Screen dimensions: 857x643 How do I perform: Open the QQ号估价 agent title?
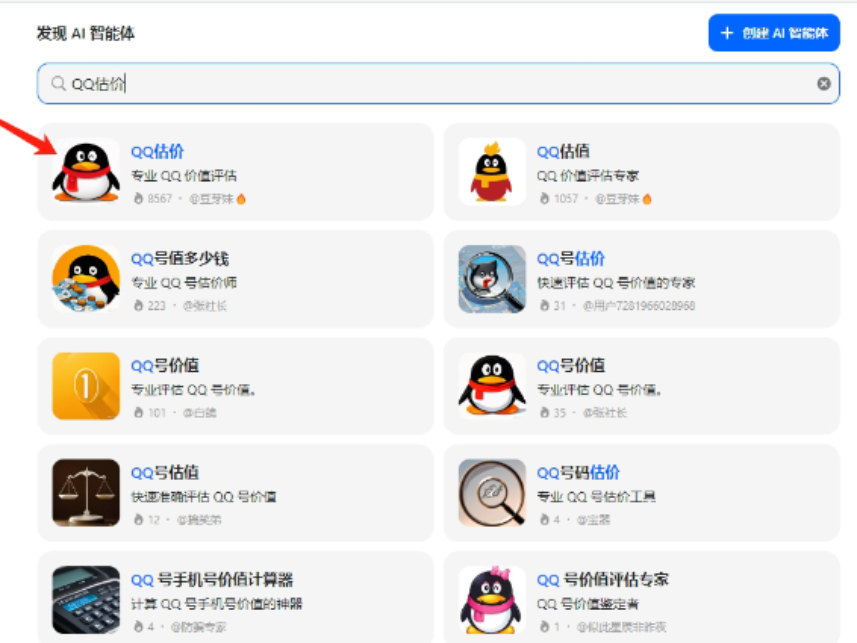pos(571,258)
